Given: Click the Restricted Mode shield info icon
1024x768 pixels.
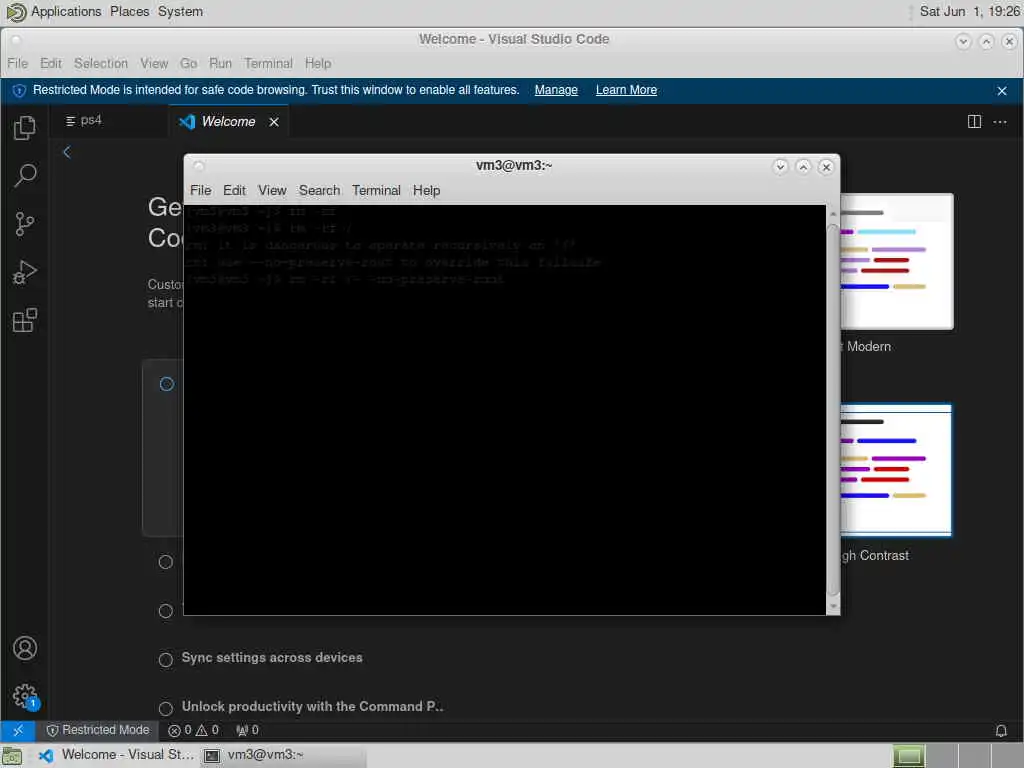Looking at the screenshot, I should tap(19, 91).
